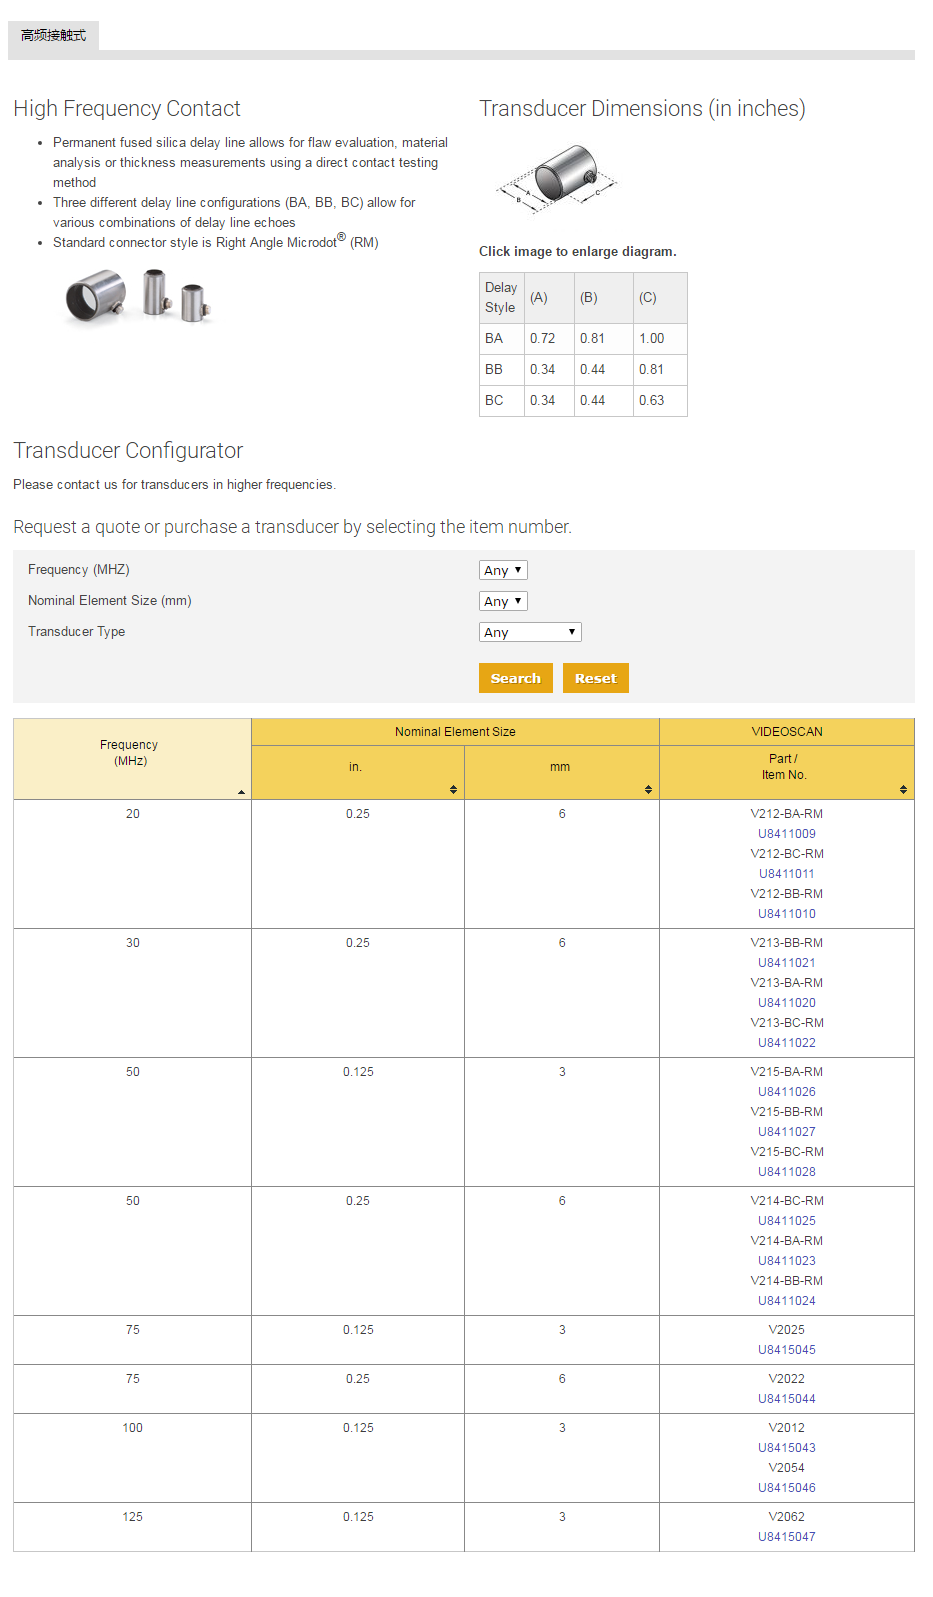Expand the Transducer Type dropdown
Screen dimensions: 933x1597
pos(530,632)
